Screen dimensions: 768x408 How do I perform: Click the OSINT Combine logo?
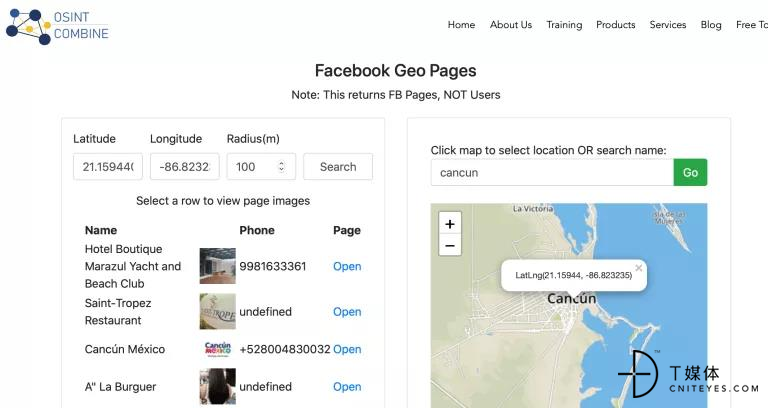point(57,26)
